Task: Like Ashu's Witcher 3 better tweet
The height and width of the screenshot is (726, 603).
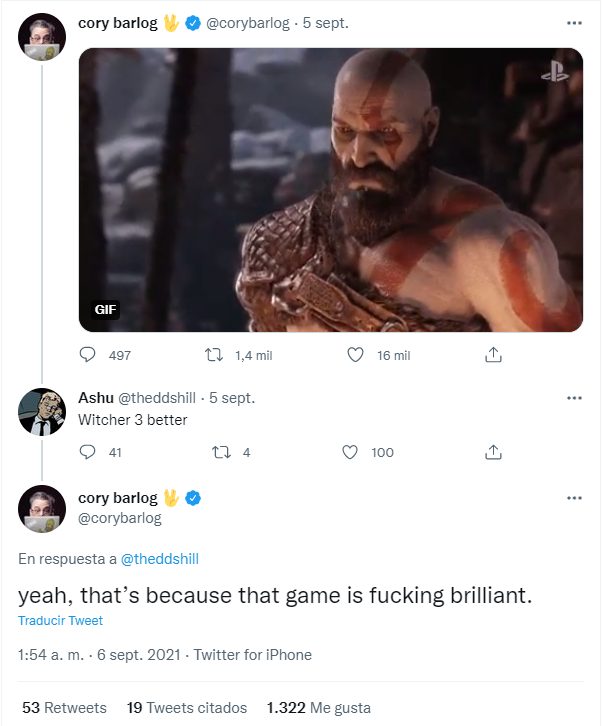Action: [x=350, y=452]
